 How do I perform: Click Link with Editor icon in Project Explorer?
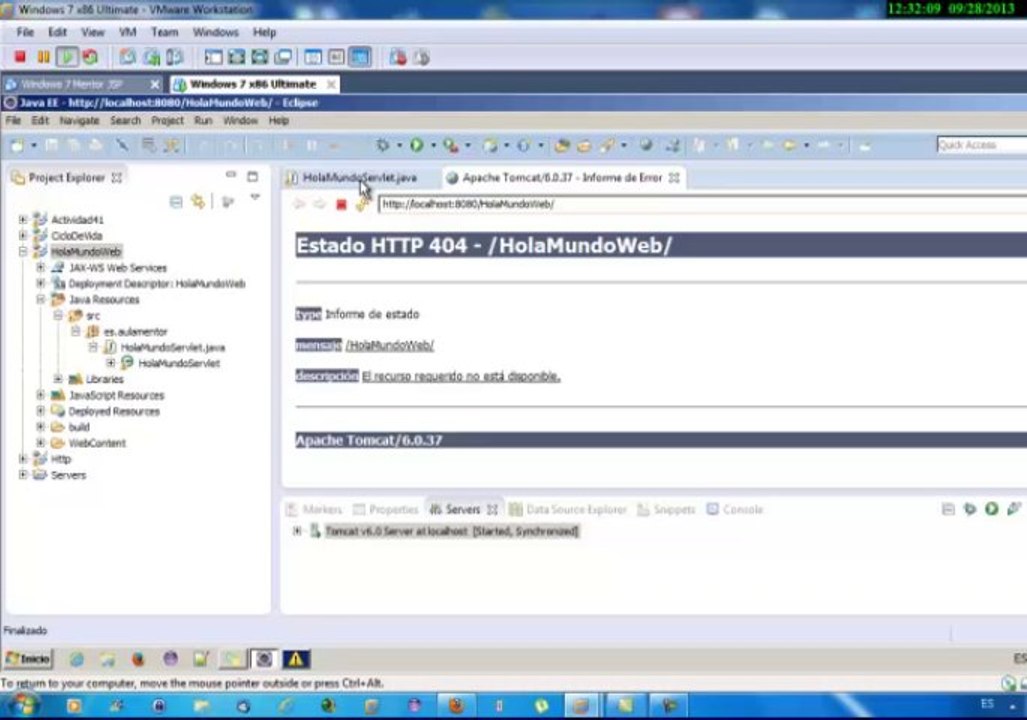(x=198, y=201)
